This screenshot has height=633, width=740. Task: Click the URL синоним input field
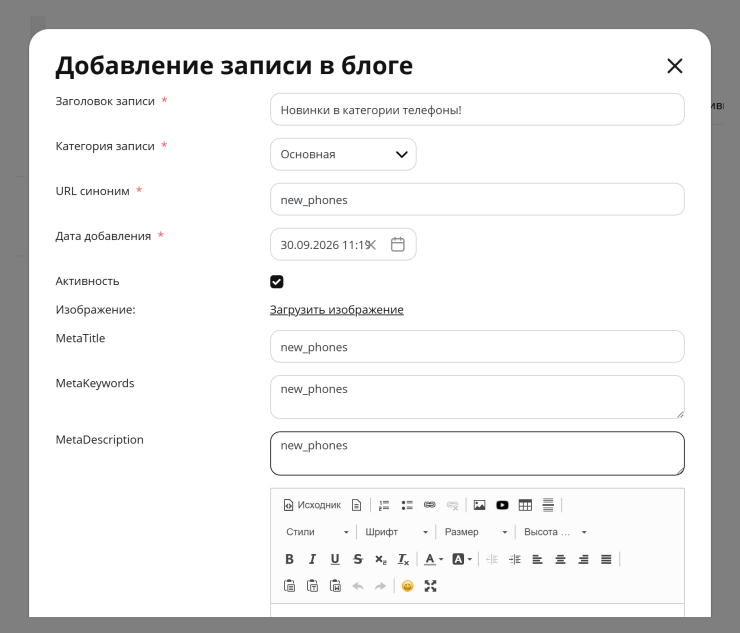[477, 200]
